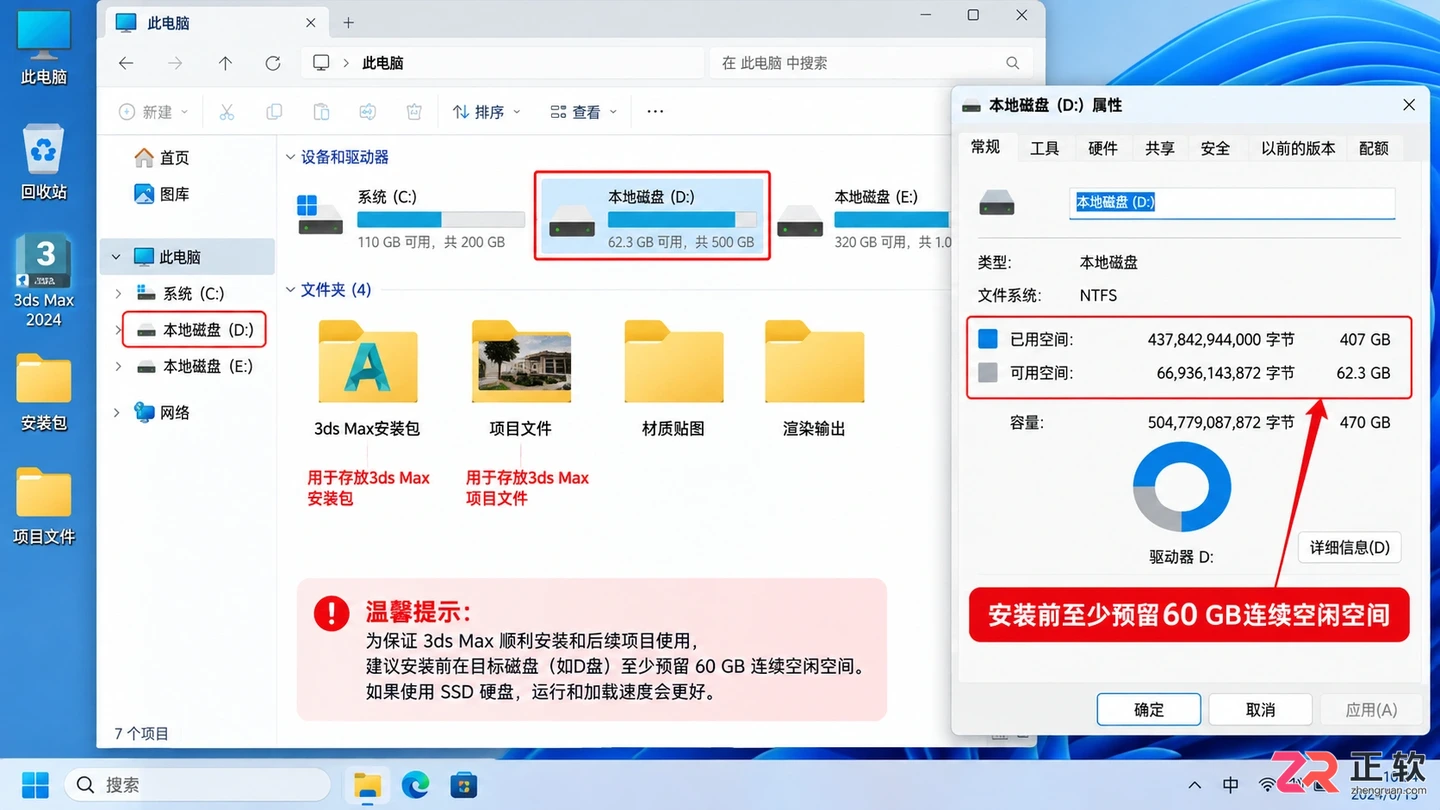Open Microsoft Store from the taskbar

(x=463, y=785)
